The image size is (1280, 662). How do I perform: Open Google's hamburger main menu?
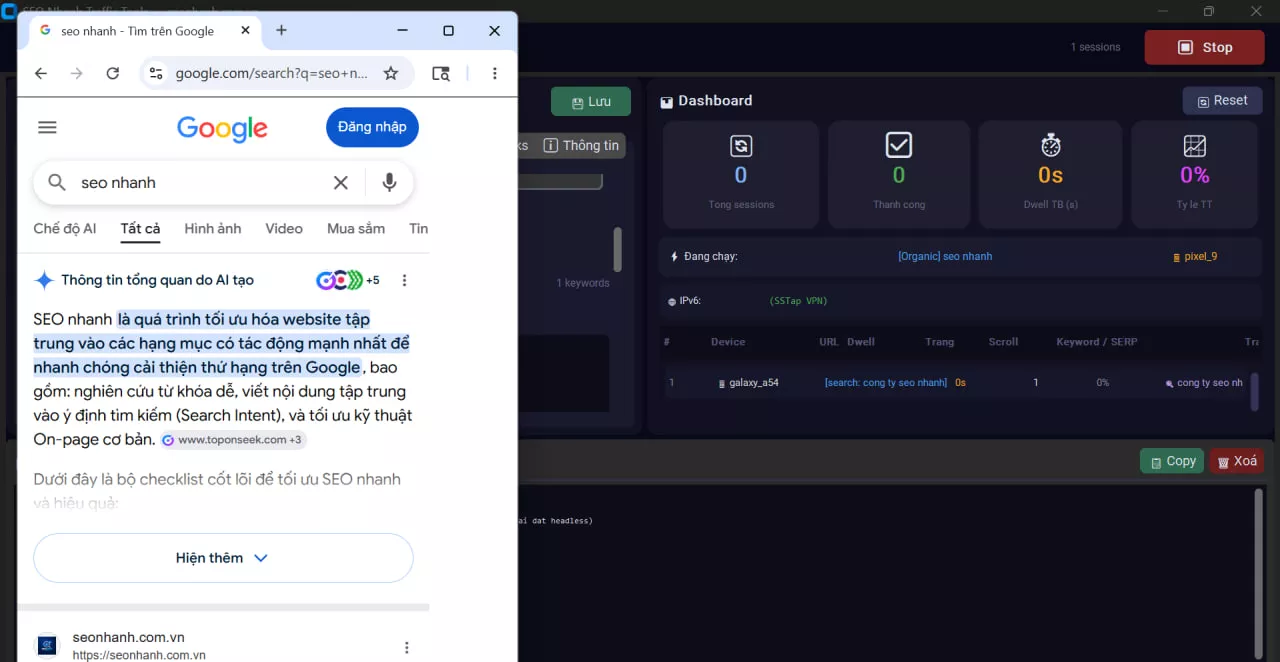click(47, 127)
